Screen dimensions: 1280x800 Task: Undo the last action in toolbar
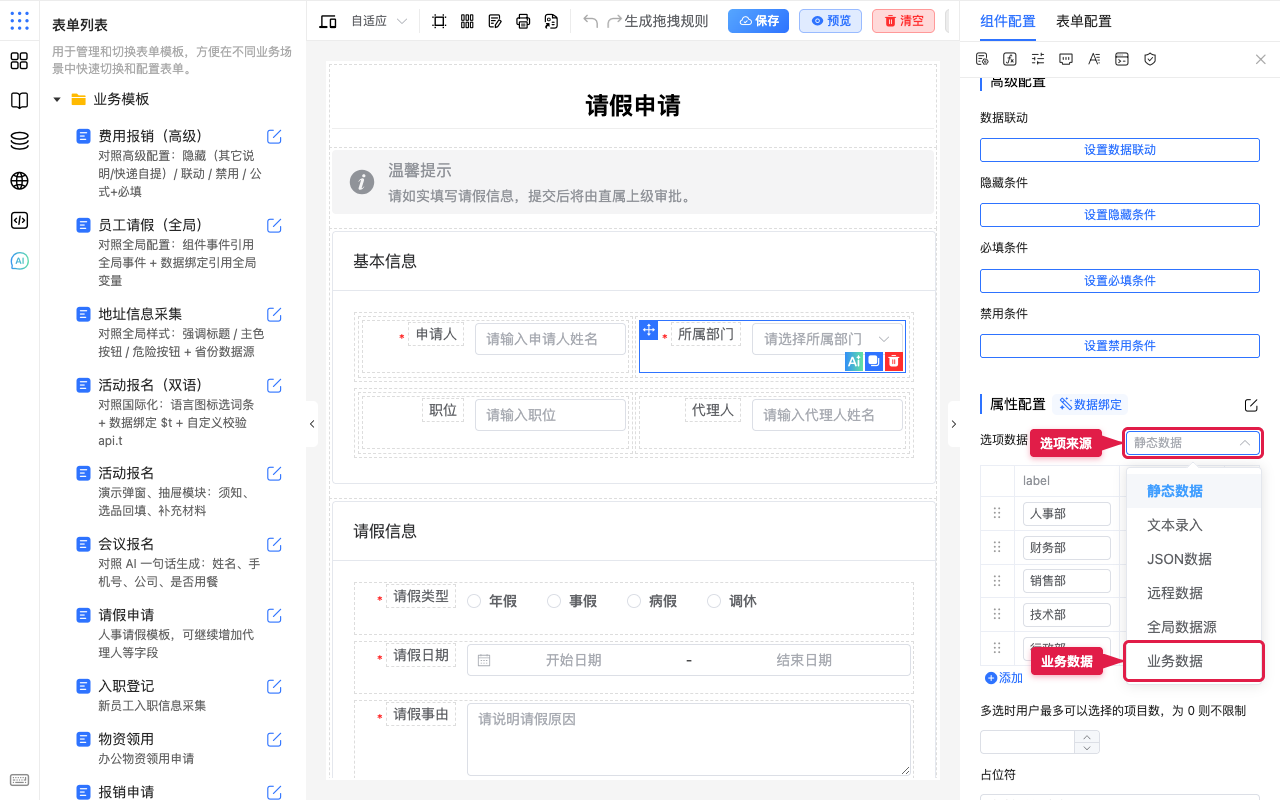pos(590,21)
